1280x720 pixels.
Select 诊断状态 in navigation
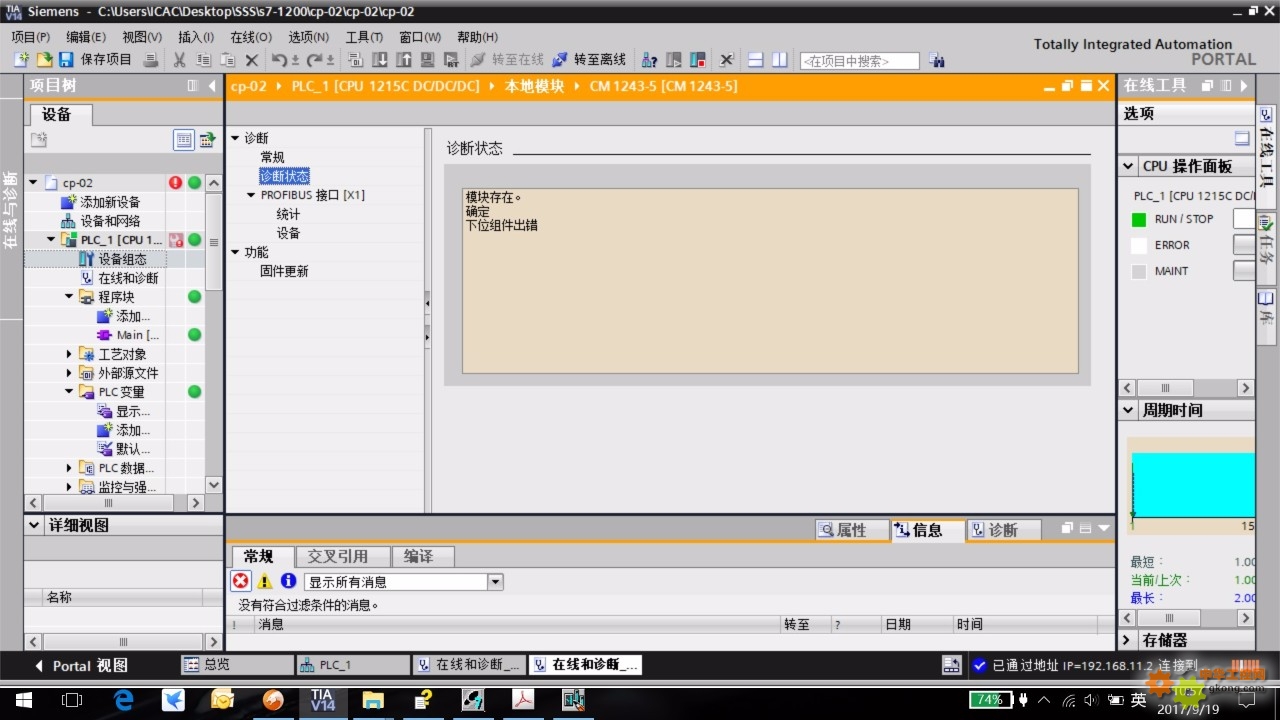click(x=284, y=176)
